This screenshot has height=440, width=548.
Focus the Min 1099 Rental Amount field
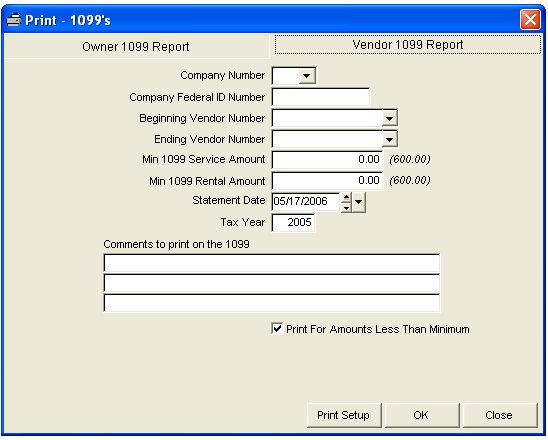click(x=327, y=181)
